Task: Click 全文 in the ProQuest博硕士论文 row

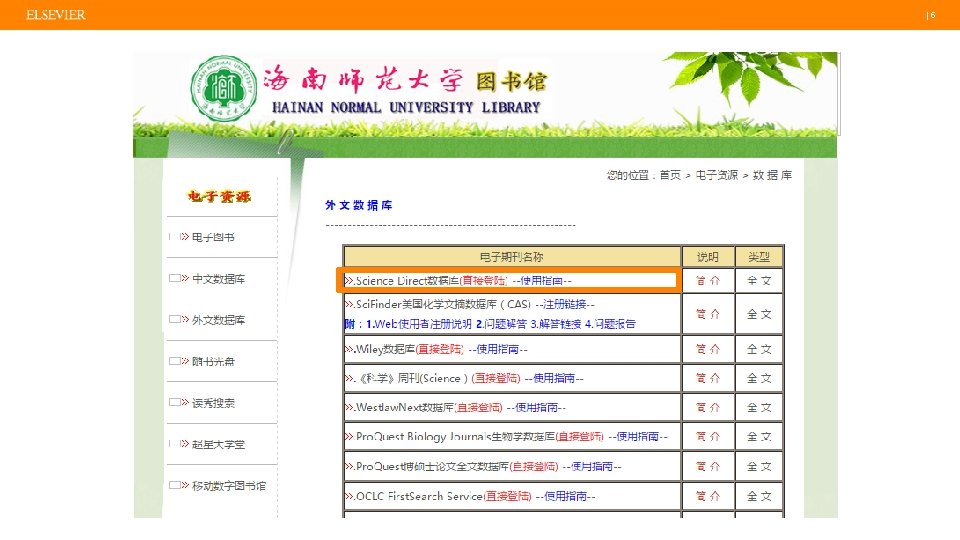Action: click(759, 466)
